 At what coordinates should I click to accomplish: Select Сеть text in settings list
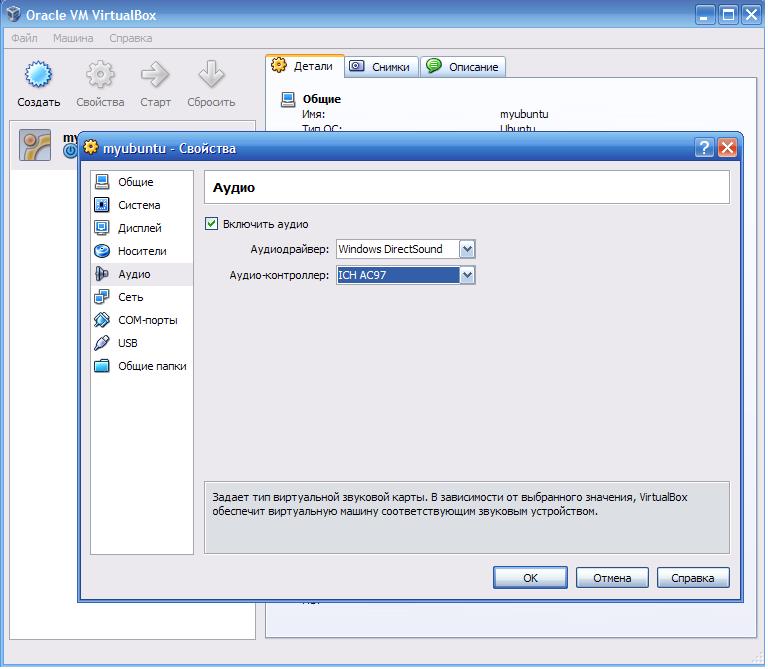pyautogui.click(x=130, y=297)
